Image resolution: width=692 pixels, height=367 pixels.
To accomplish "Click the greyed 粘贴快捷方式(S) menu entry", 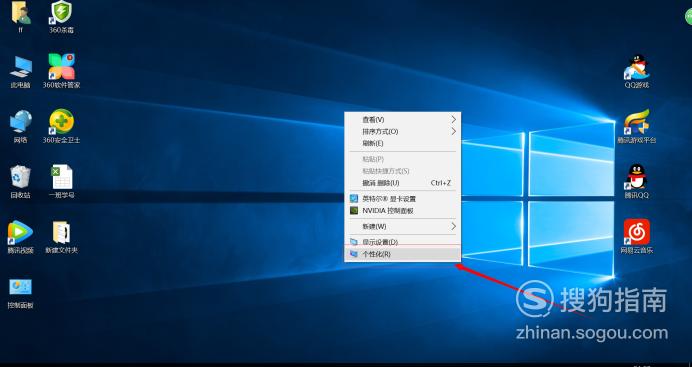I will click(402, 171).
